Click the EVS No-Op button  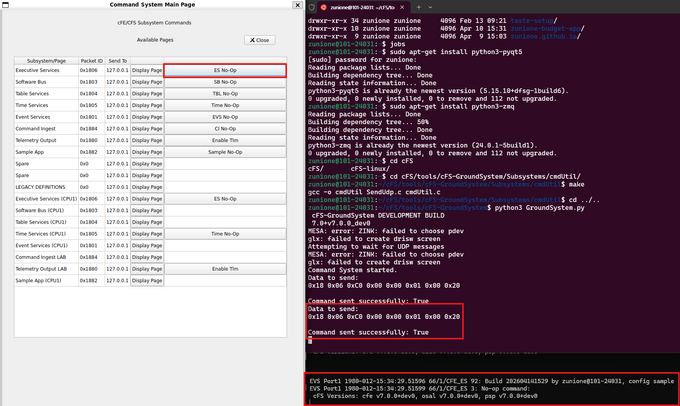(x=224, y=117)
